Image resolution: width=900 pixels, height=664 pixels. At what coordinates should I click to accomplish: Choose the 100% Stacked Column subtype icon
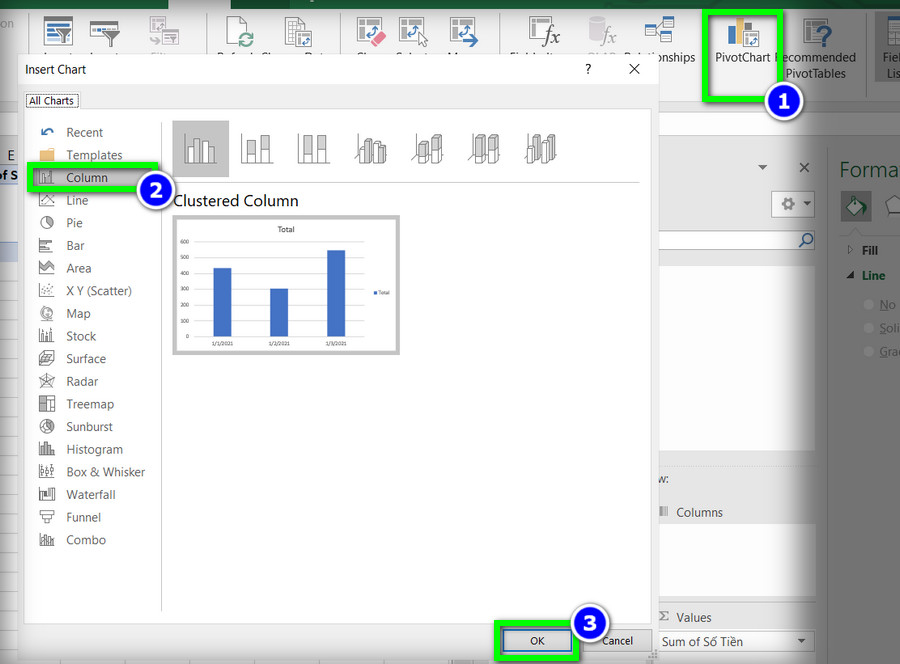pyautogui.click(x=313, y=149)
